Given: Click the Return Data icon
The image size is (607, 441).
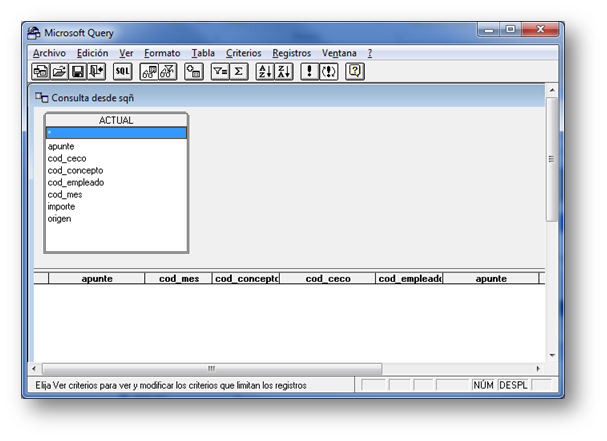Looking at the screenshot, I should (96, 72).
